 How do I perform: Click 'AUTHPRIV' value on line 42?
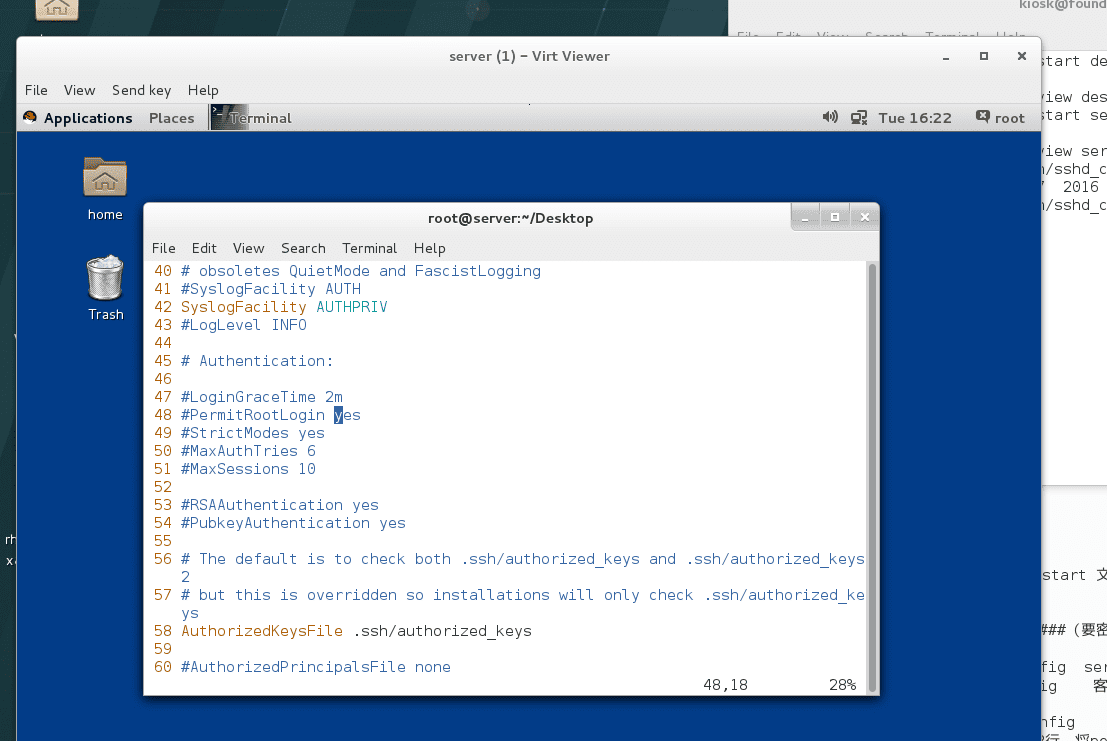point(352,307)
